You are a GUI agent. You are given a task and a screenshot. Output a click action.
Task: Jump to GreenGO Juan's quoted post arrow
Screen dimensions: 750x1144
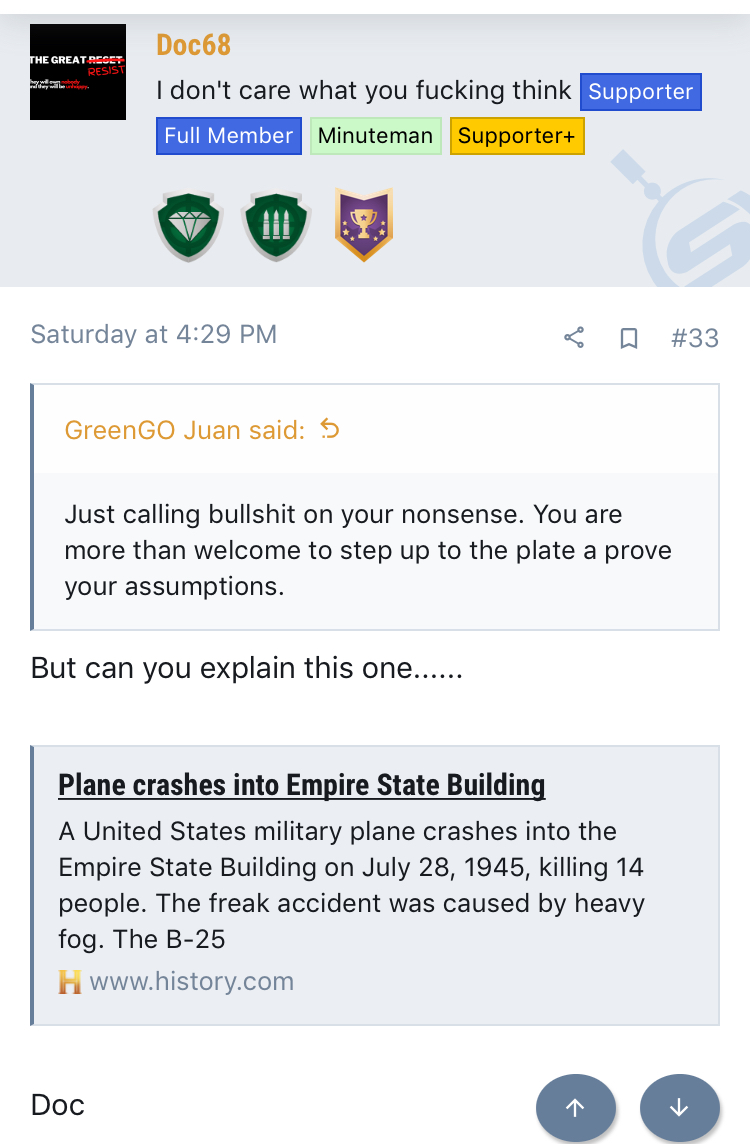(x=330, y=430)
